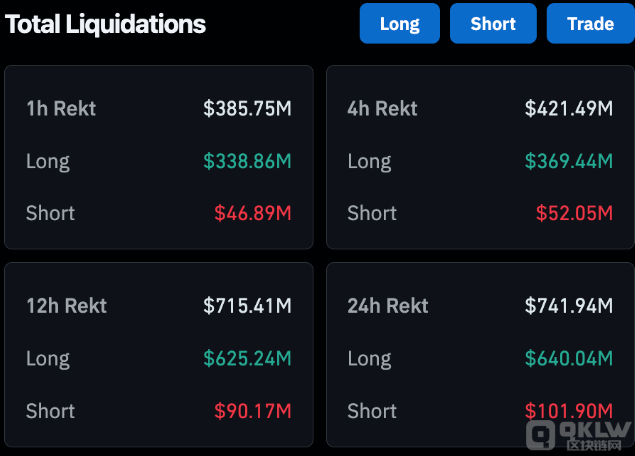Select the $385.75M 1h total value
635x456 pixels.
click(x=247, y=109)
